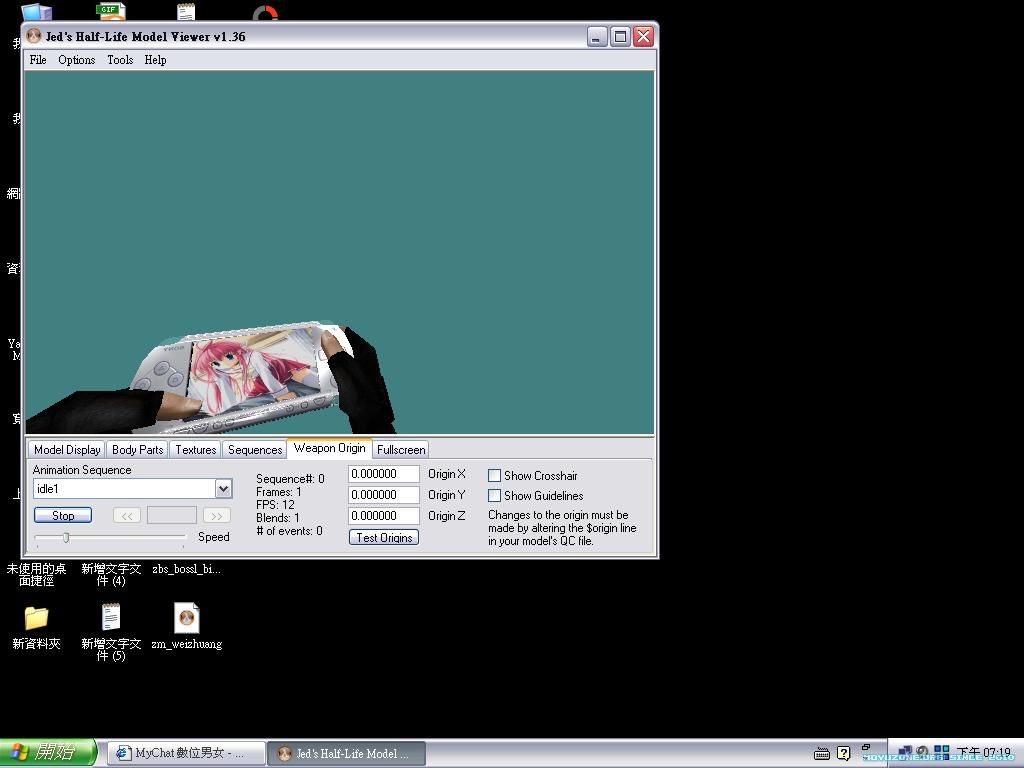Enable the Show Guidelines checkbox
The width and height of the screenshot is (1024, 768).
coord(494,496)
